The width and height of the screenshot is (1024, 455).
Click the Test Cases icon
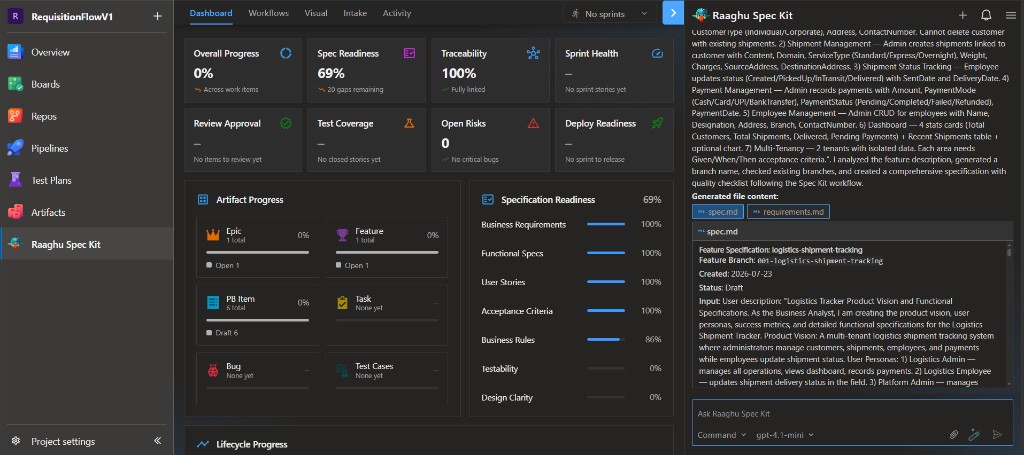(x=342, y=370)
